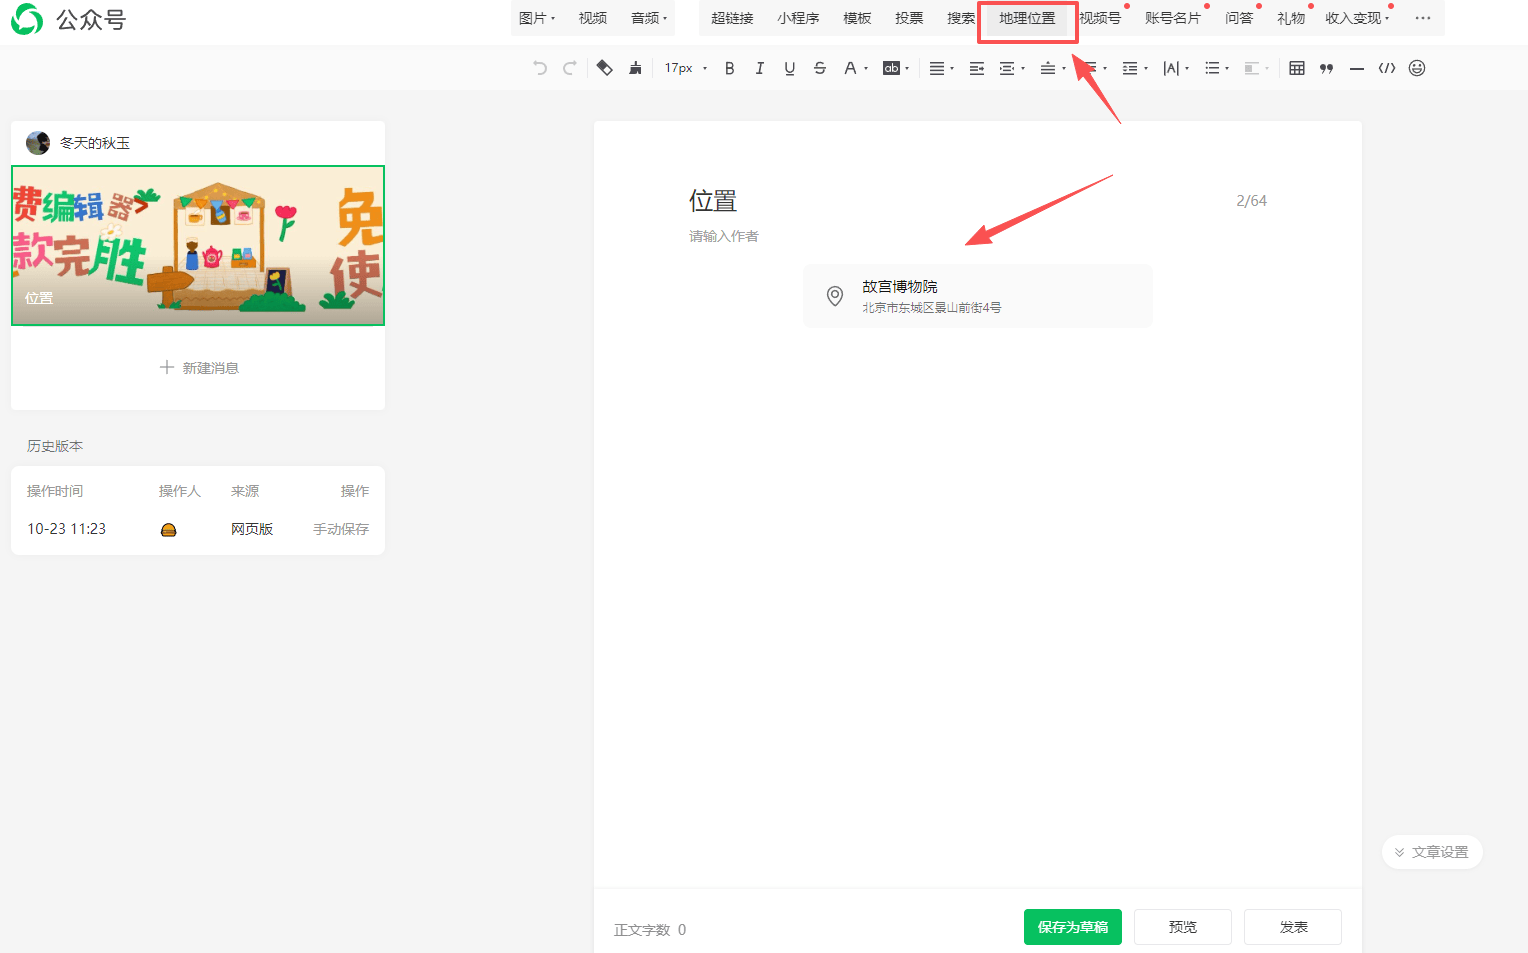
Task: Insert a table using the table icon
Action: pos(1297,68)
